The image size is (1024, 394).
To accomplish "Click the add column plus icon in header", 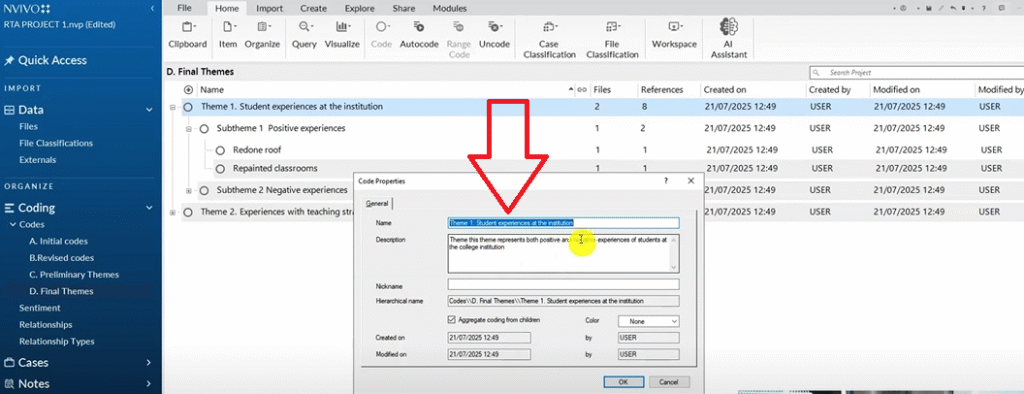I will coord(189,90).
